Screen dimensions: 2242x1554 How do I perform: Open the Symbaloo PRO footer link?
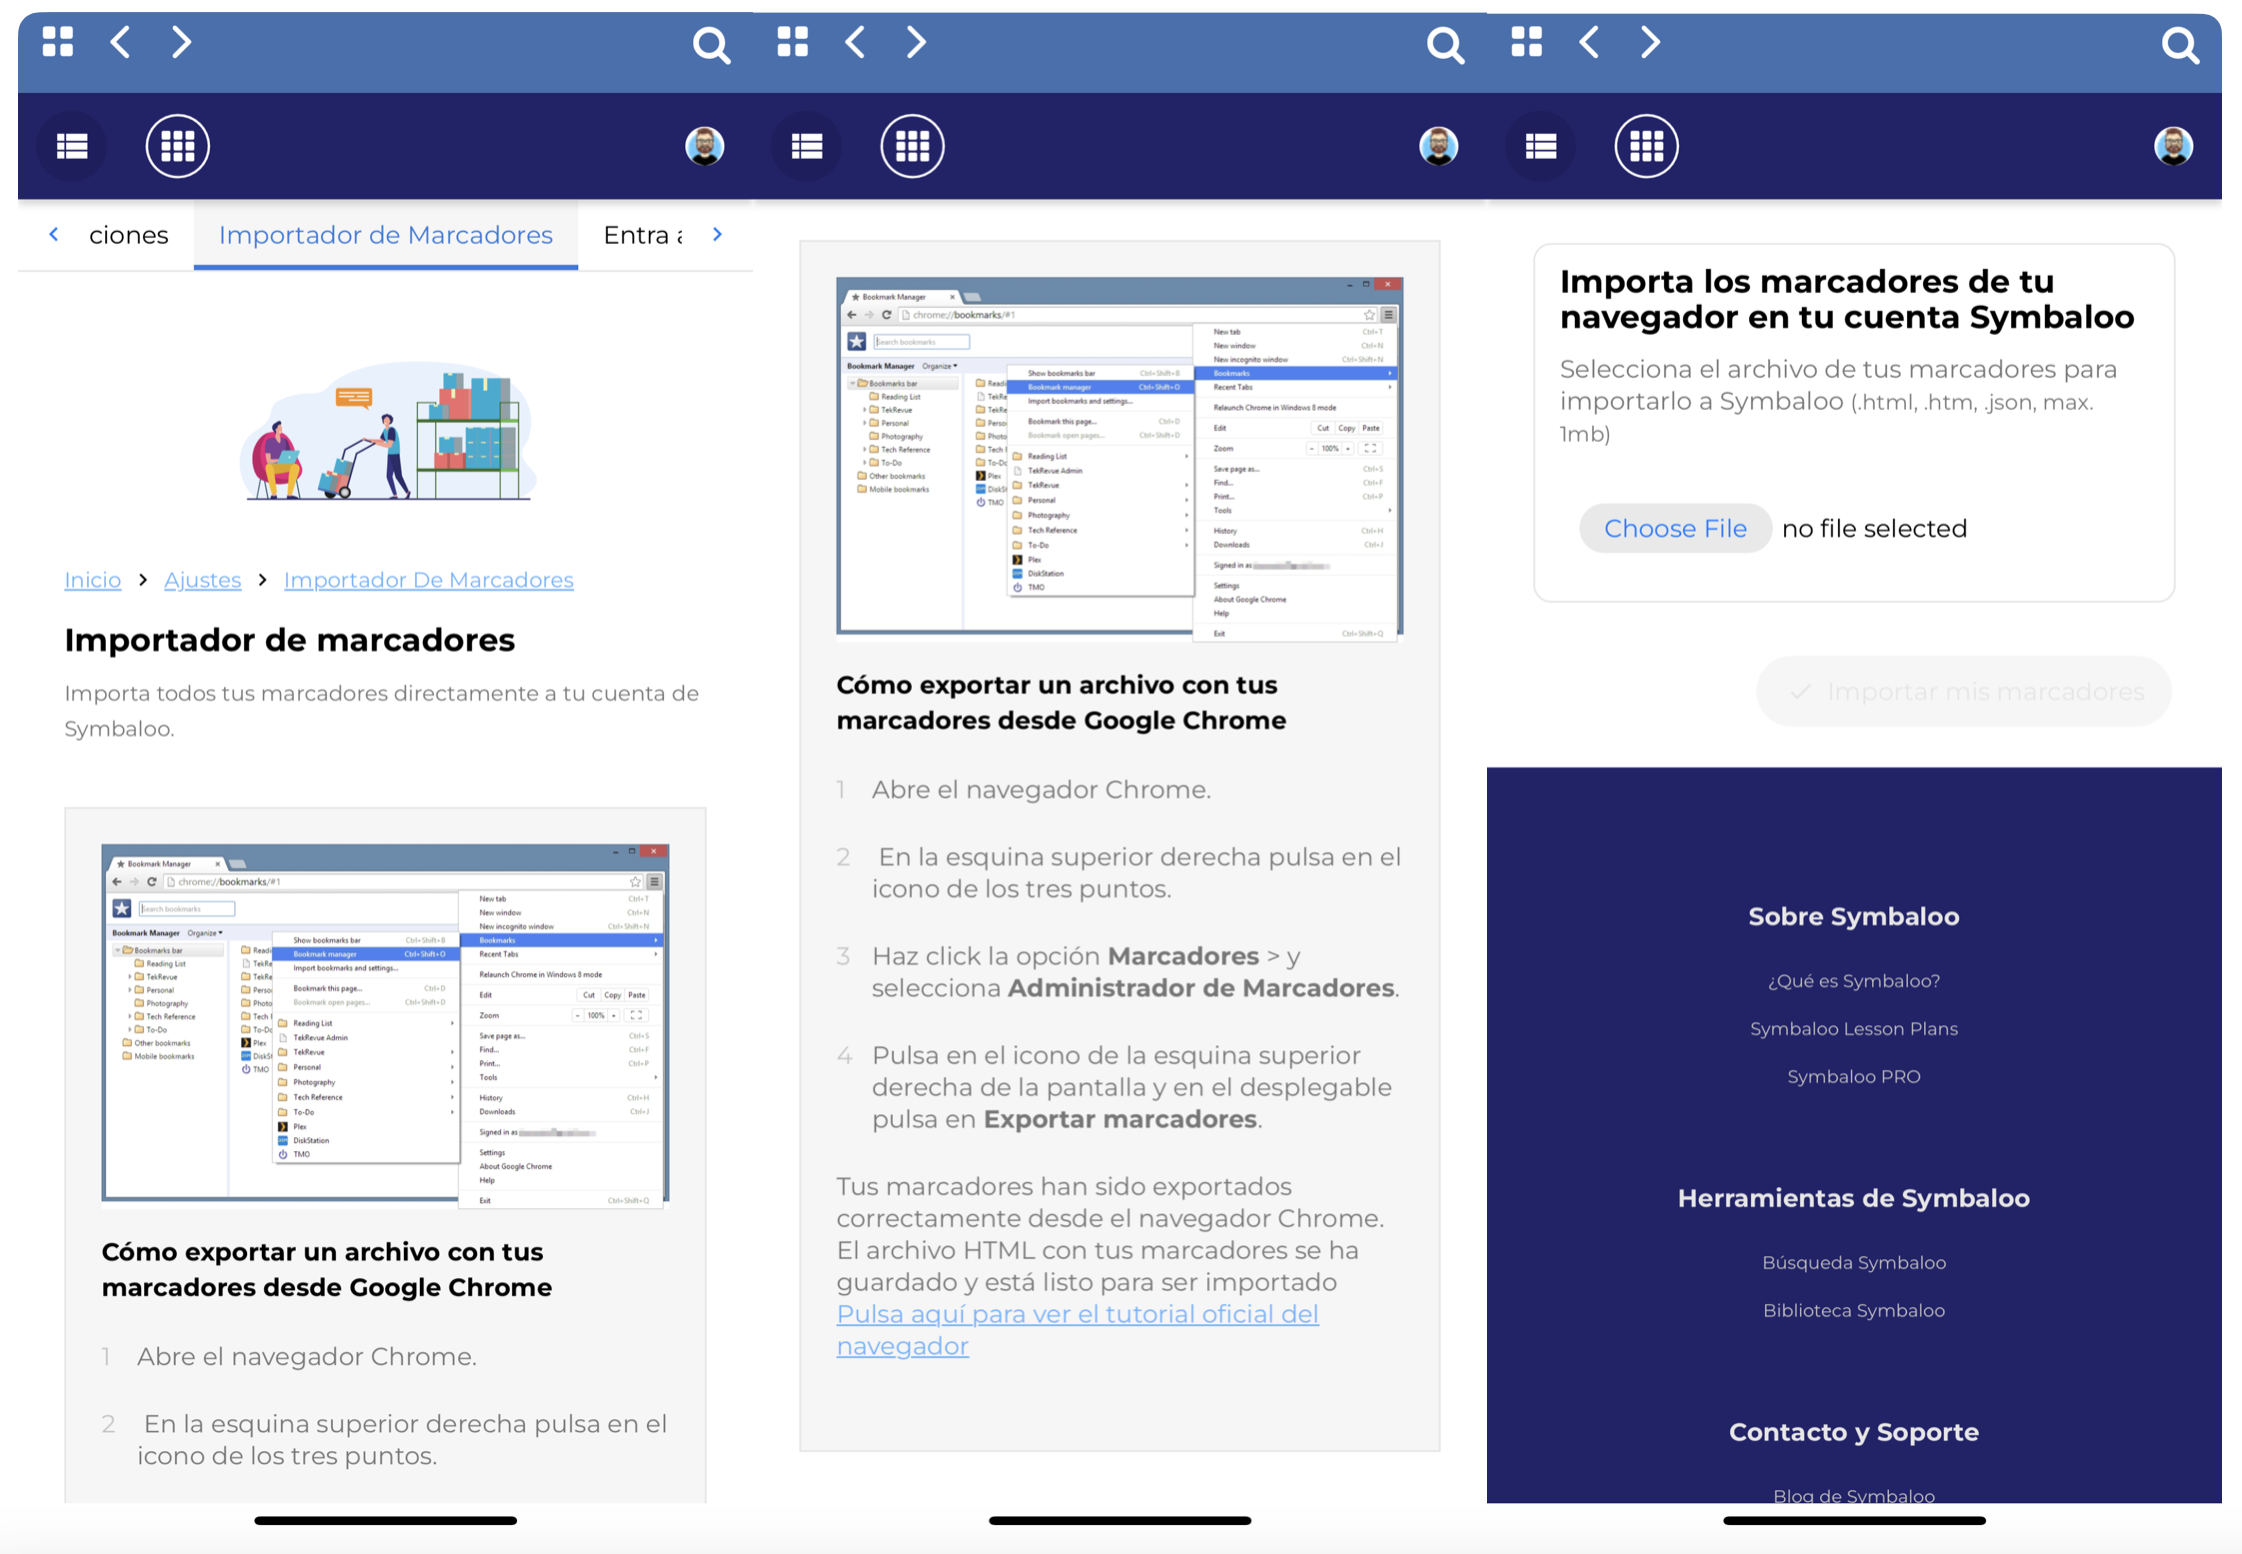click(x=1854, y=1077)
